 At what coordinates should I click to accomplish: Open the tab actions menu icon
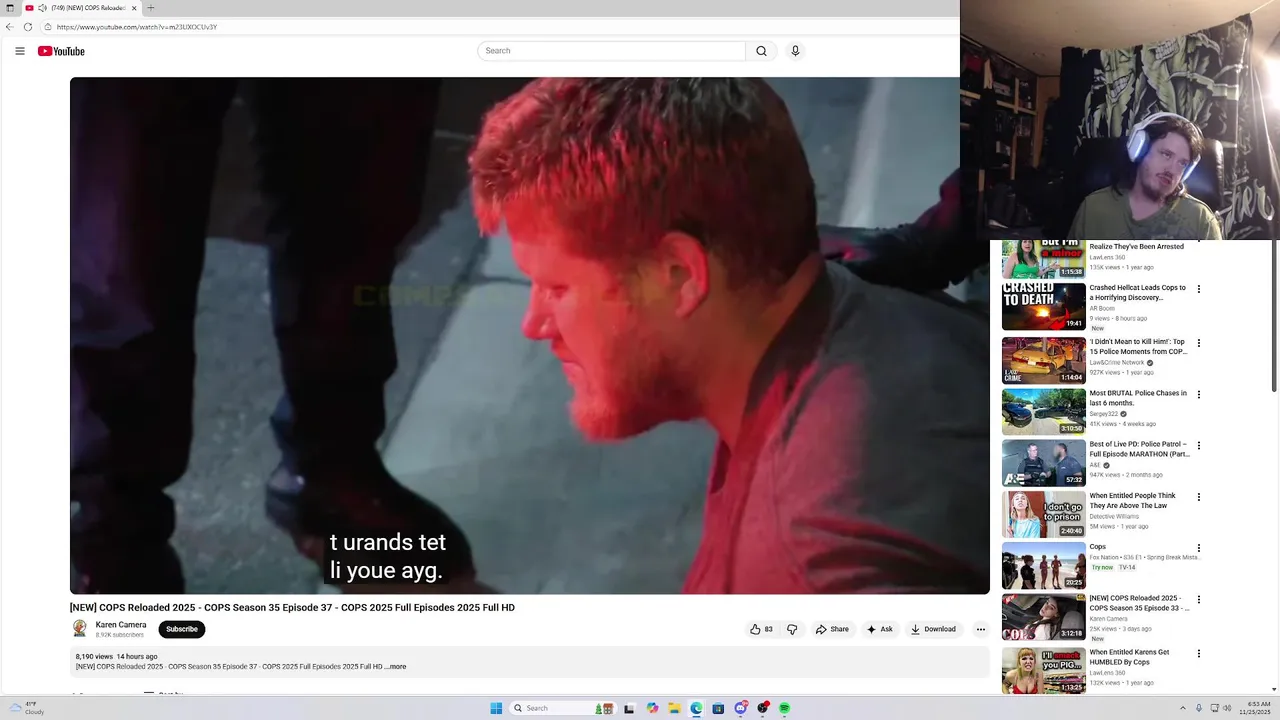coord(9,8)
